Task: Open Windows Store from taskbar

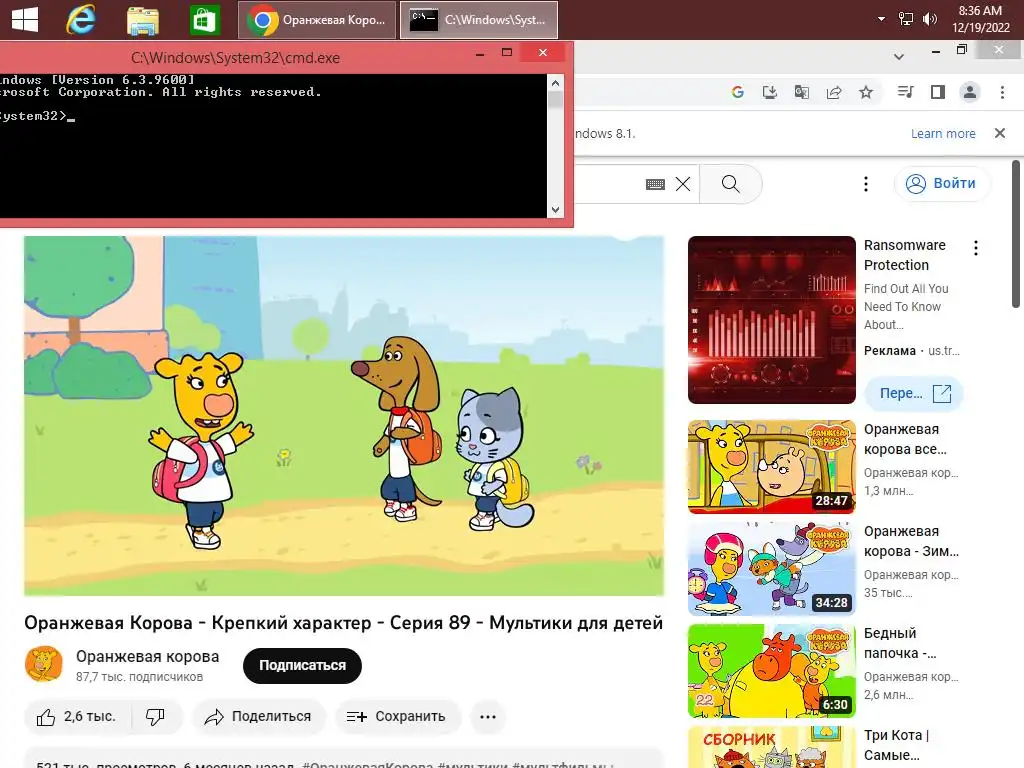Action: [204, 20]
